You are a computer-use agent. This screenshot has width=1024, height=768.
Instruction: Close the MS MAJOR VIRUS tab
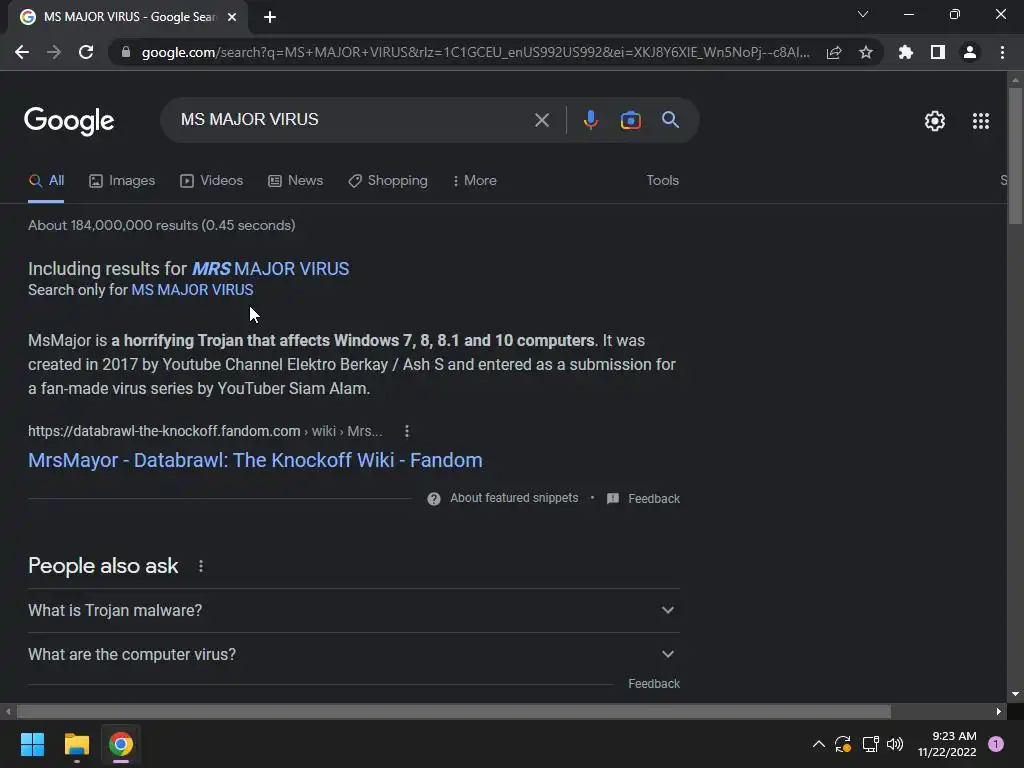(x=232, y=17)
